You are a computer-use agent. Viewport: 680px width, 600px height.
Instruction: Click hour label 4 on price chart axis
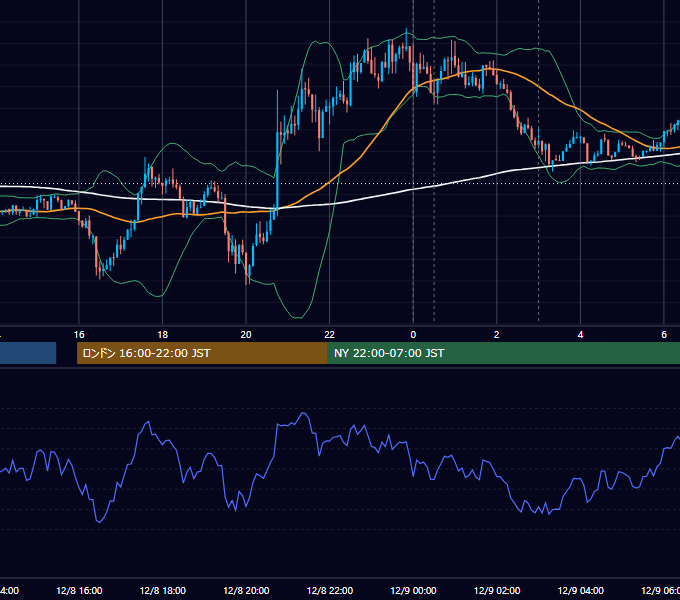[x=580, y=335]
